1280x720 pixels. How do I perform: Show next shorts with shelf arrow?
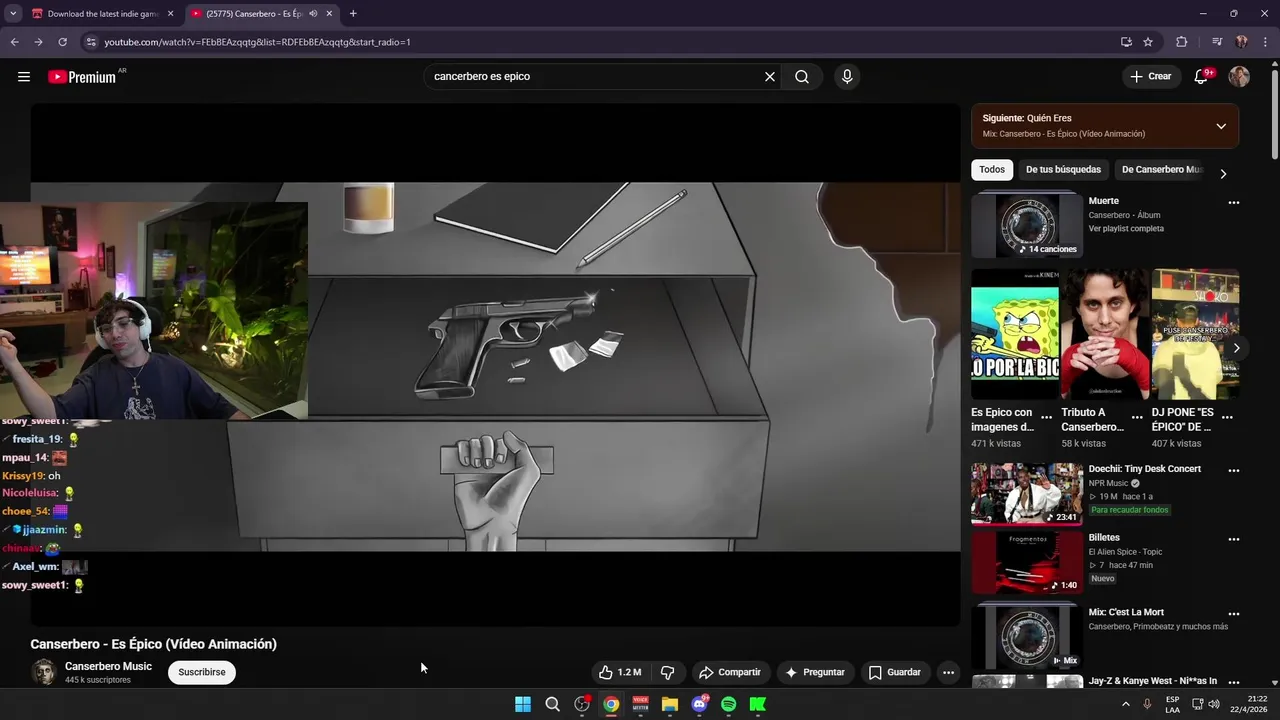(1236, 348)
